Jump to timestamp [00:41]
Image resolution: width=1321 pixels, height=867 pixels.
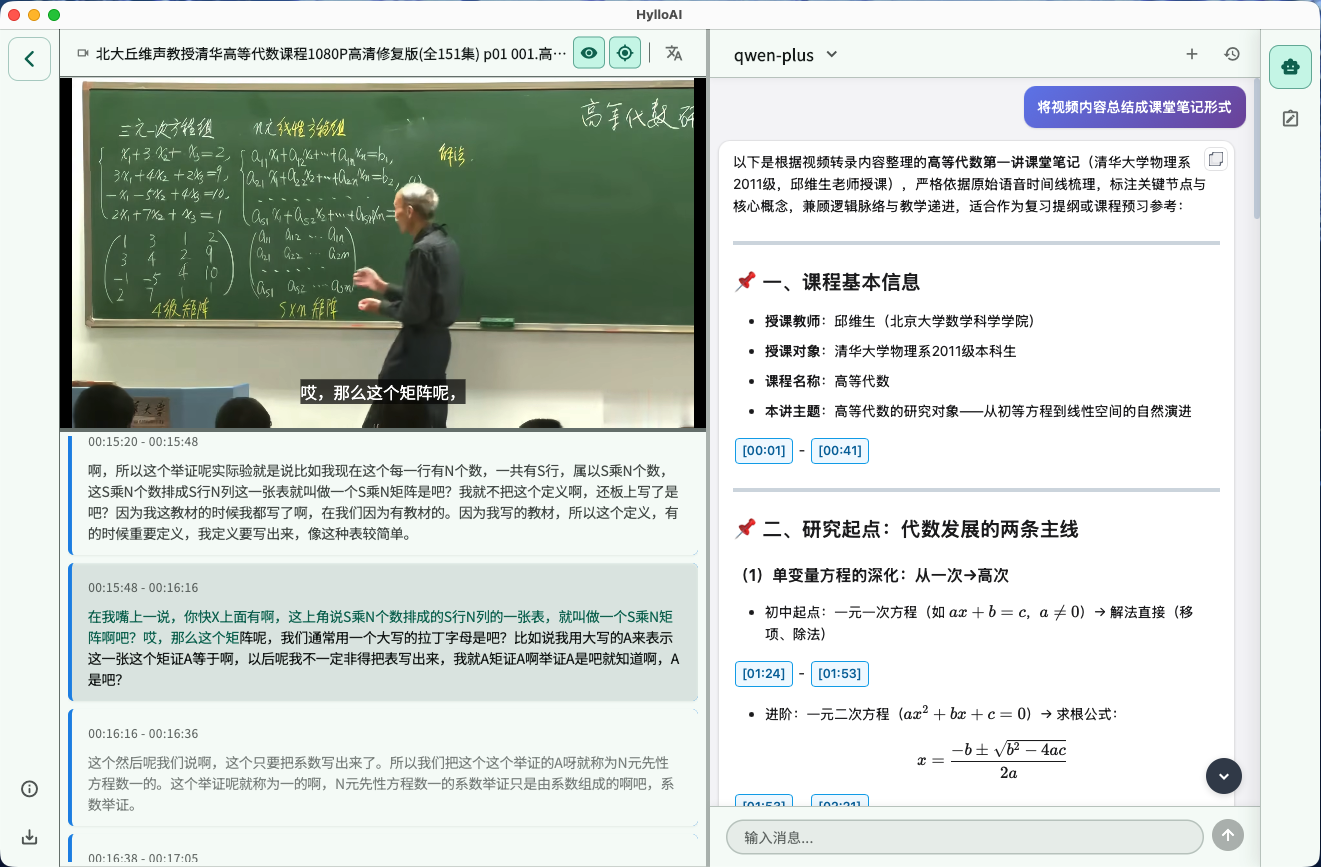840,451
